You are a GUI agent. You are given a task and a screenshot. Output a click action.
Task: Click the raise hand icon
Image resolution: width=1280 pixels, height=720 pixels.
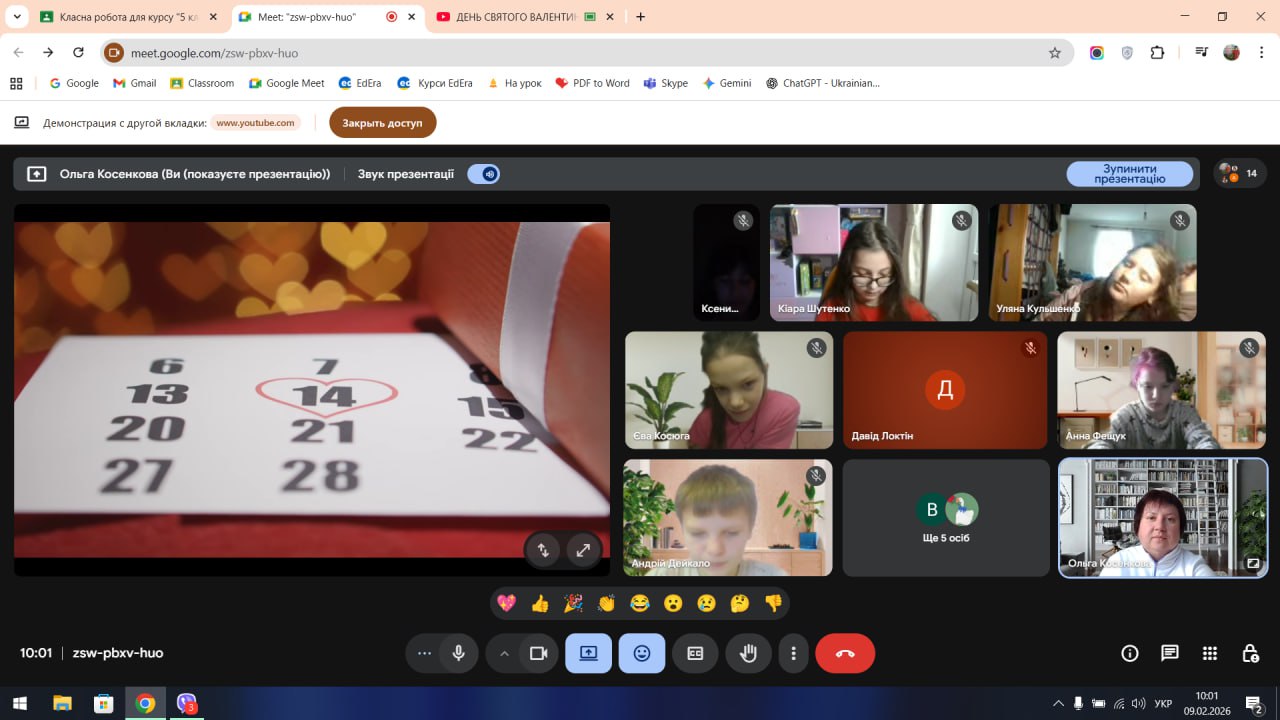[x=748, y=653]
